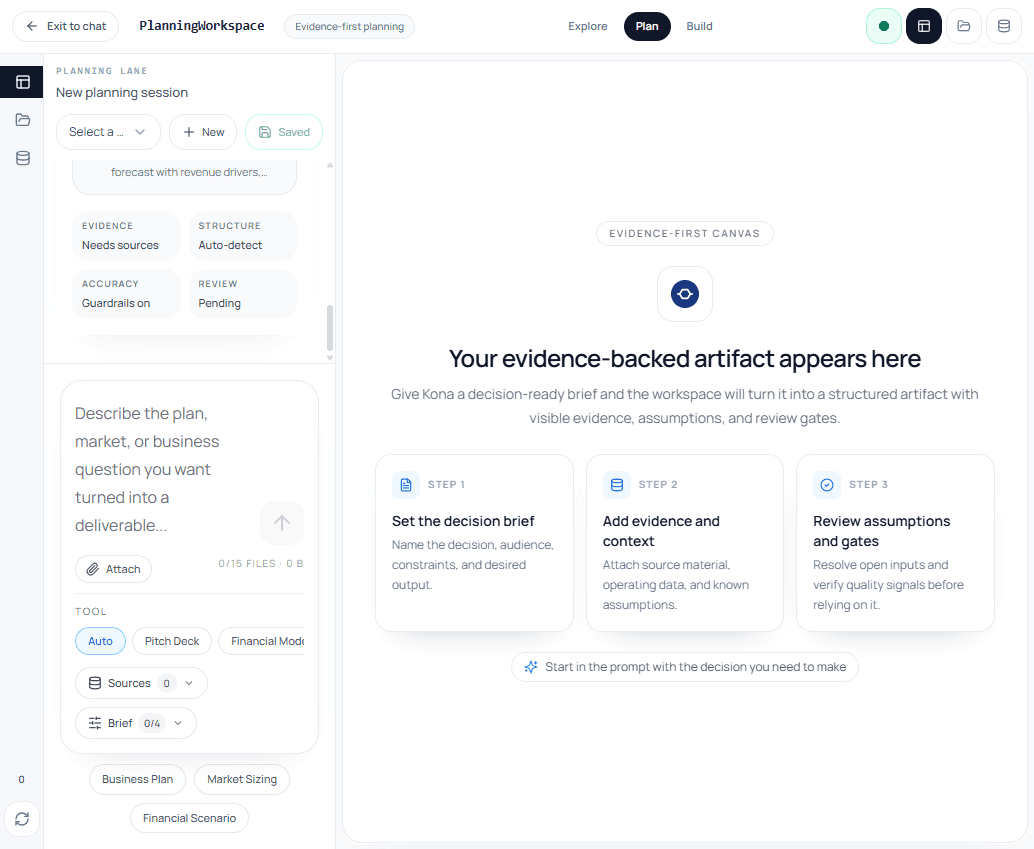The image size is (1034, 849).
Task: Click the Sources database icon
Action: pyautogui.click(x=95, y=683)
